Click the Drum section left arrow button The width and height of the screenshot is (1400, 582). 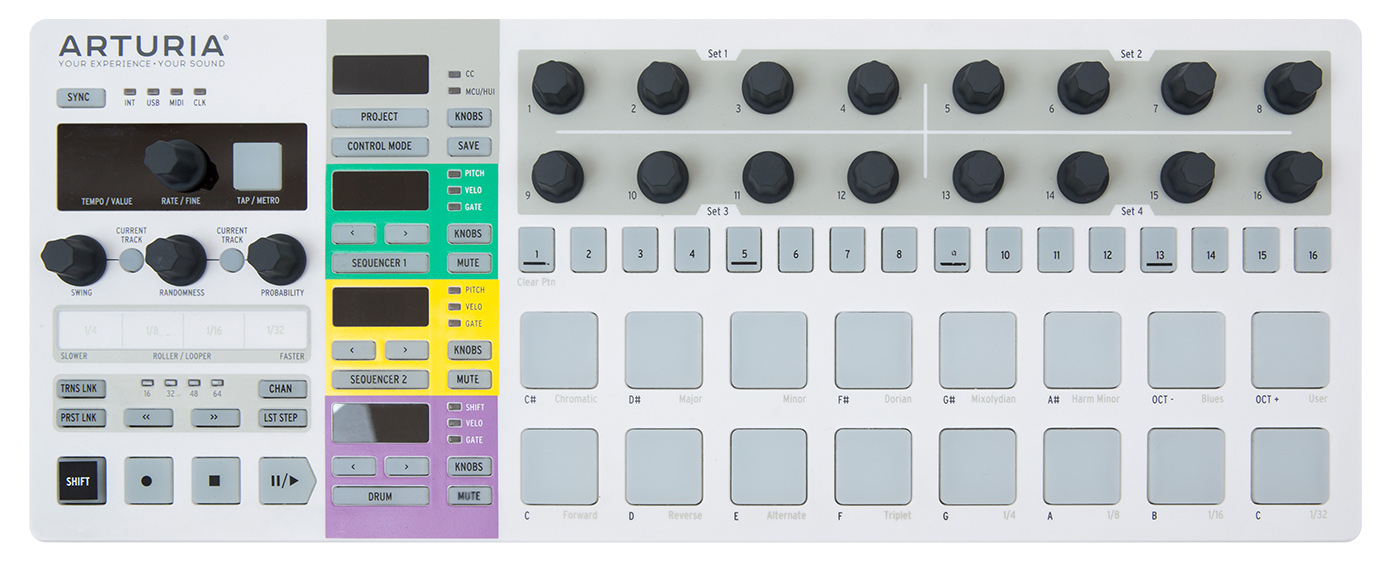tap(355, 467)
